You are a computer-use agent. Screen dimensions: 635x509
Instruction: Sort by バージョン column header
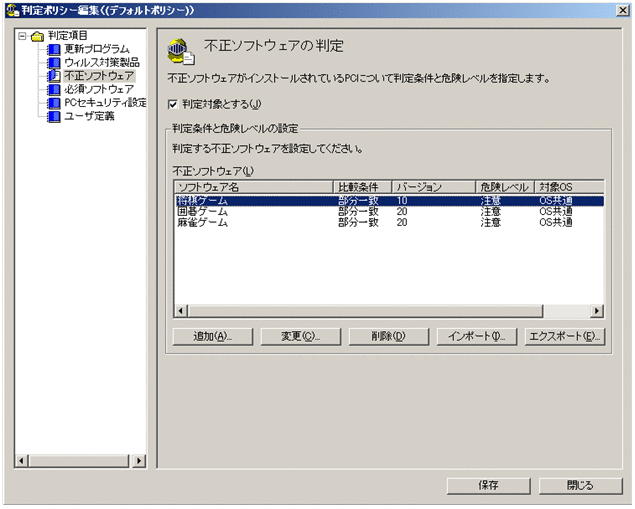tap(434, 187)
